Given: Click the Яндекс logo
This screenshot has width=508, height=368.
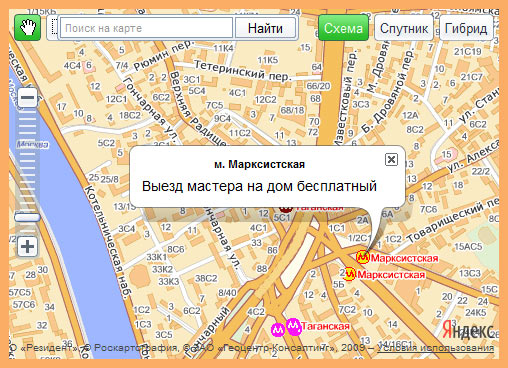Looking at the screenshot, I should (x=468, y=331).
